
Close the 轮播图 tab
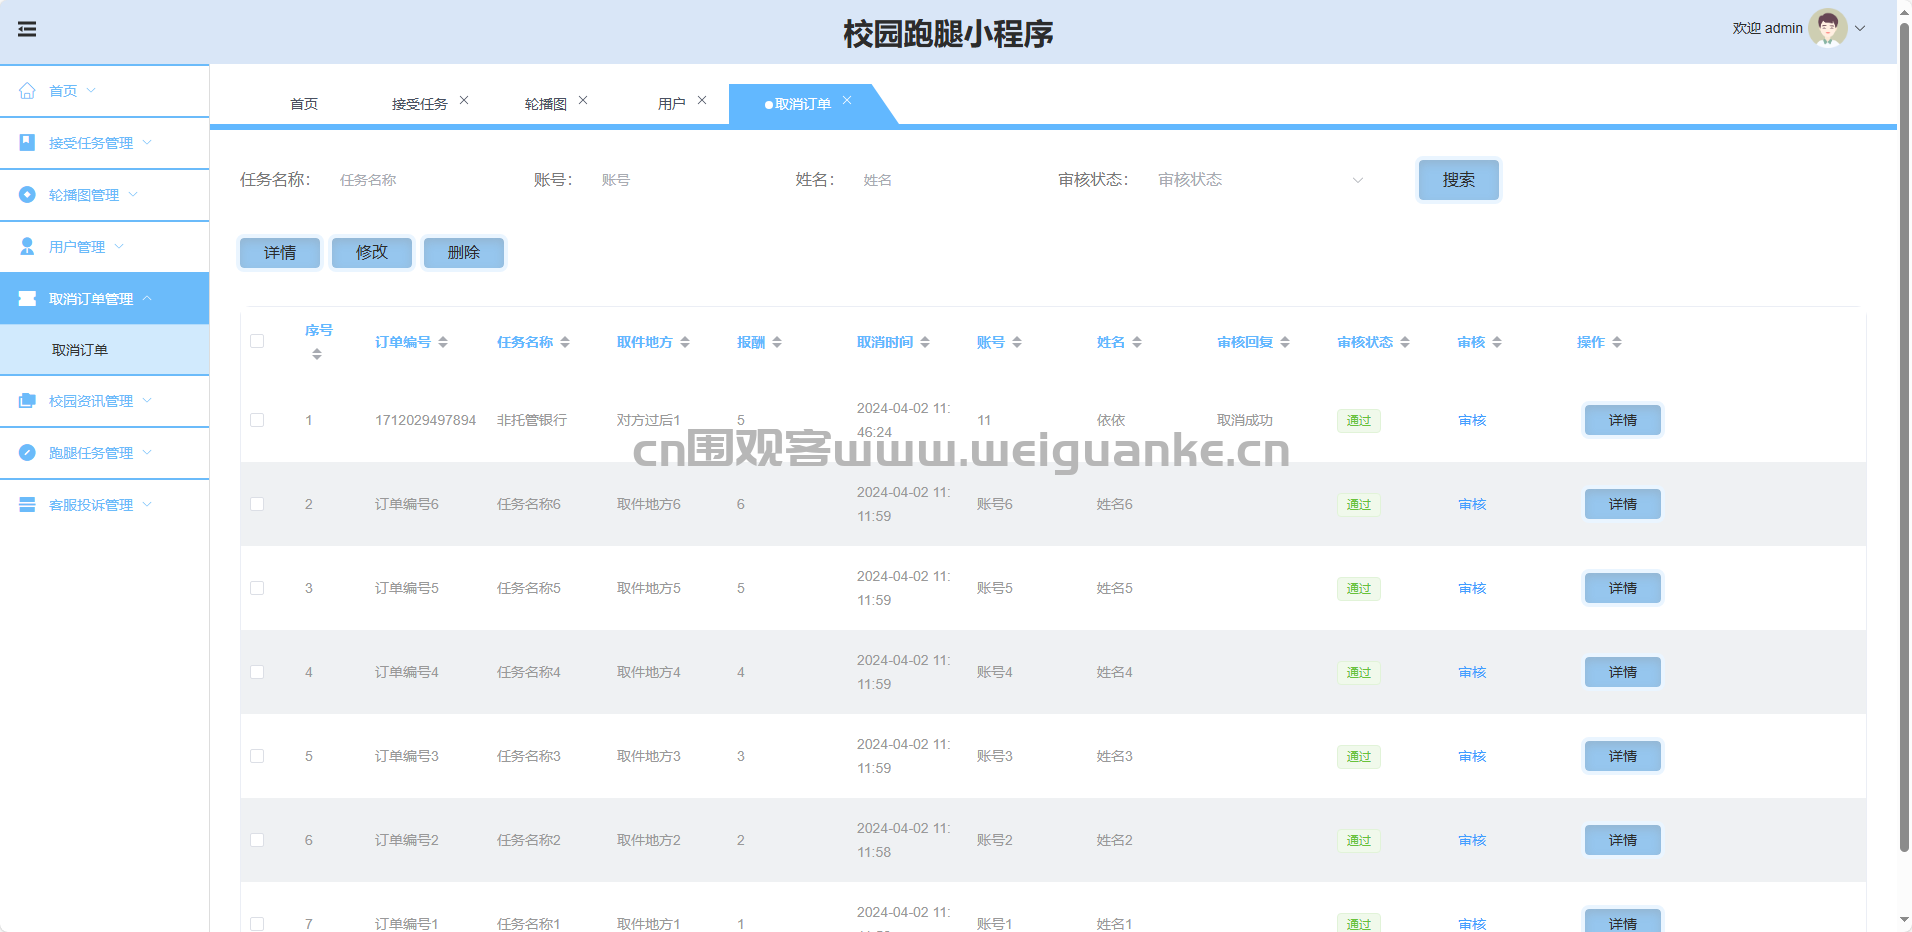point(583,101)
